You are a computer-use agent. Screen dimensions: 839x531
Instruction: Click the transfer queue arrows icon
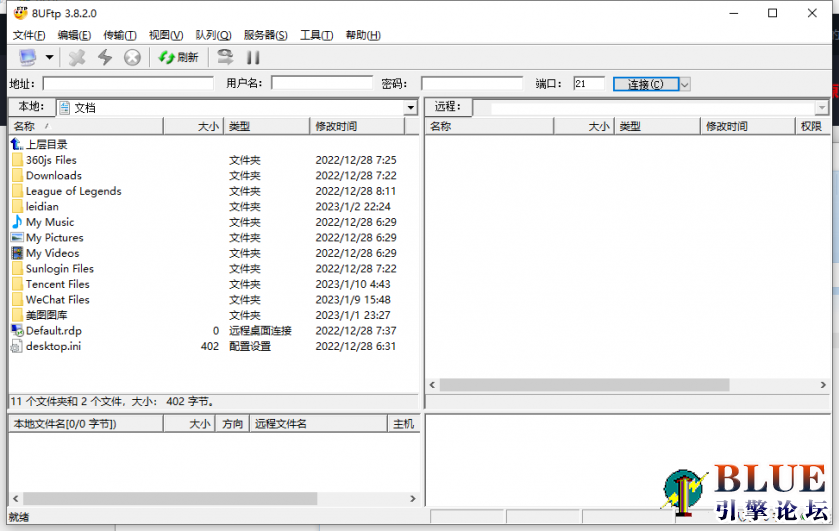pyautogui.click(x=225, y=57)
